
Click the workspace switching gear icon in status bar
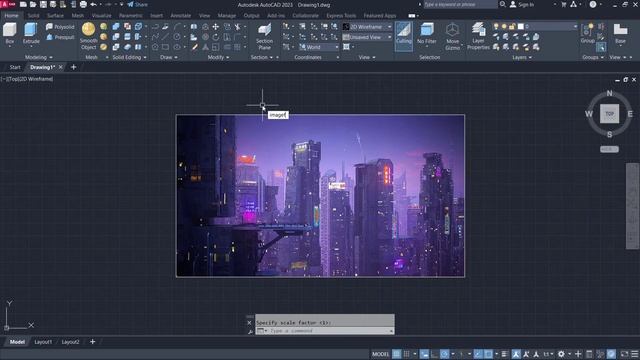(x=561, y=354)
